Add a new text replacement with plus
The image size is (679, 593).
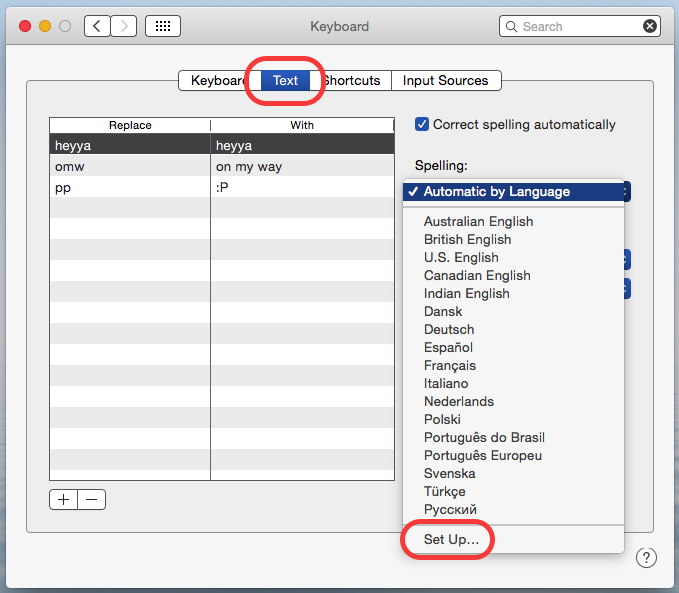(x=64, y=499)
